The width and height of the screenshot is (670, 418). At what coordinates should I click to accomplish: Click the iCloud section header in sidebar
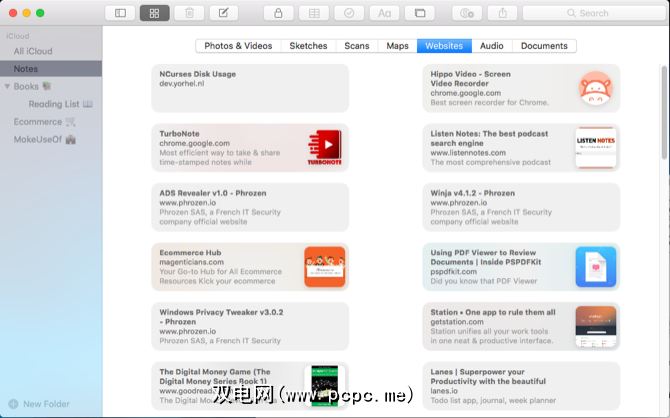tap(18, 36)
